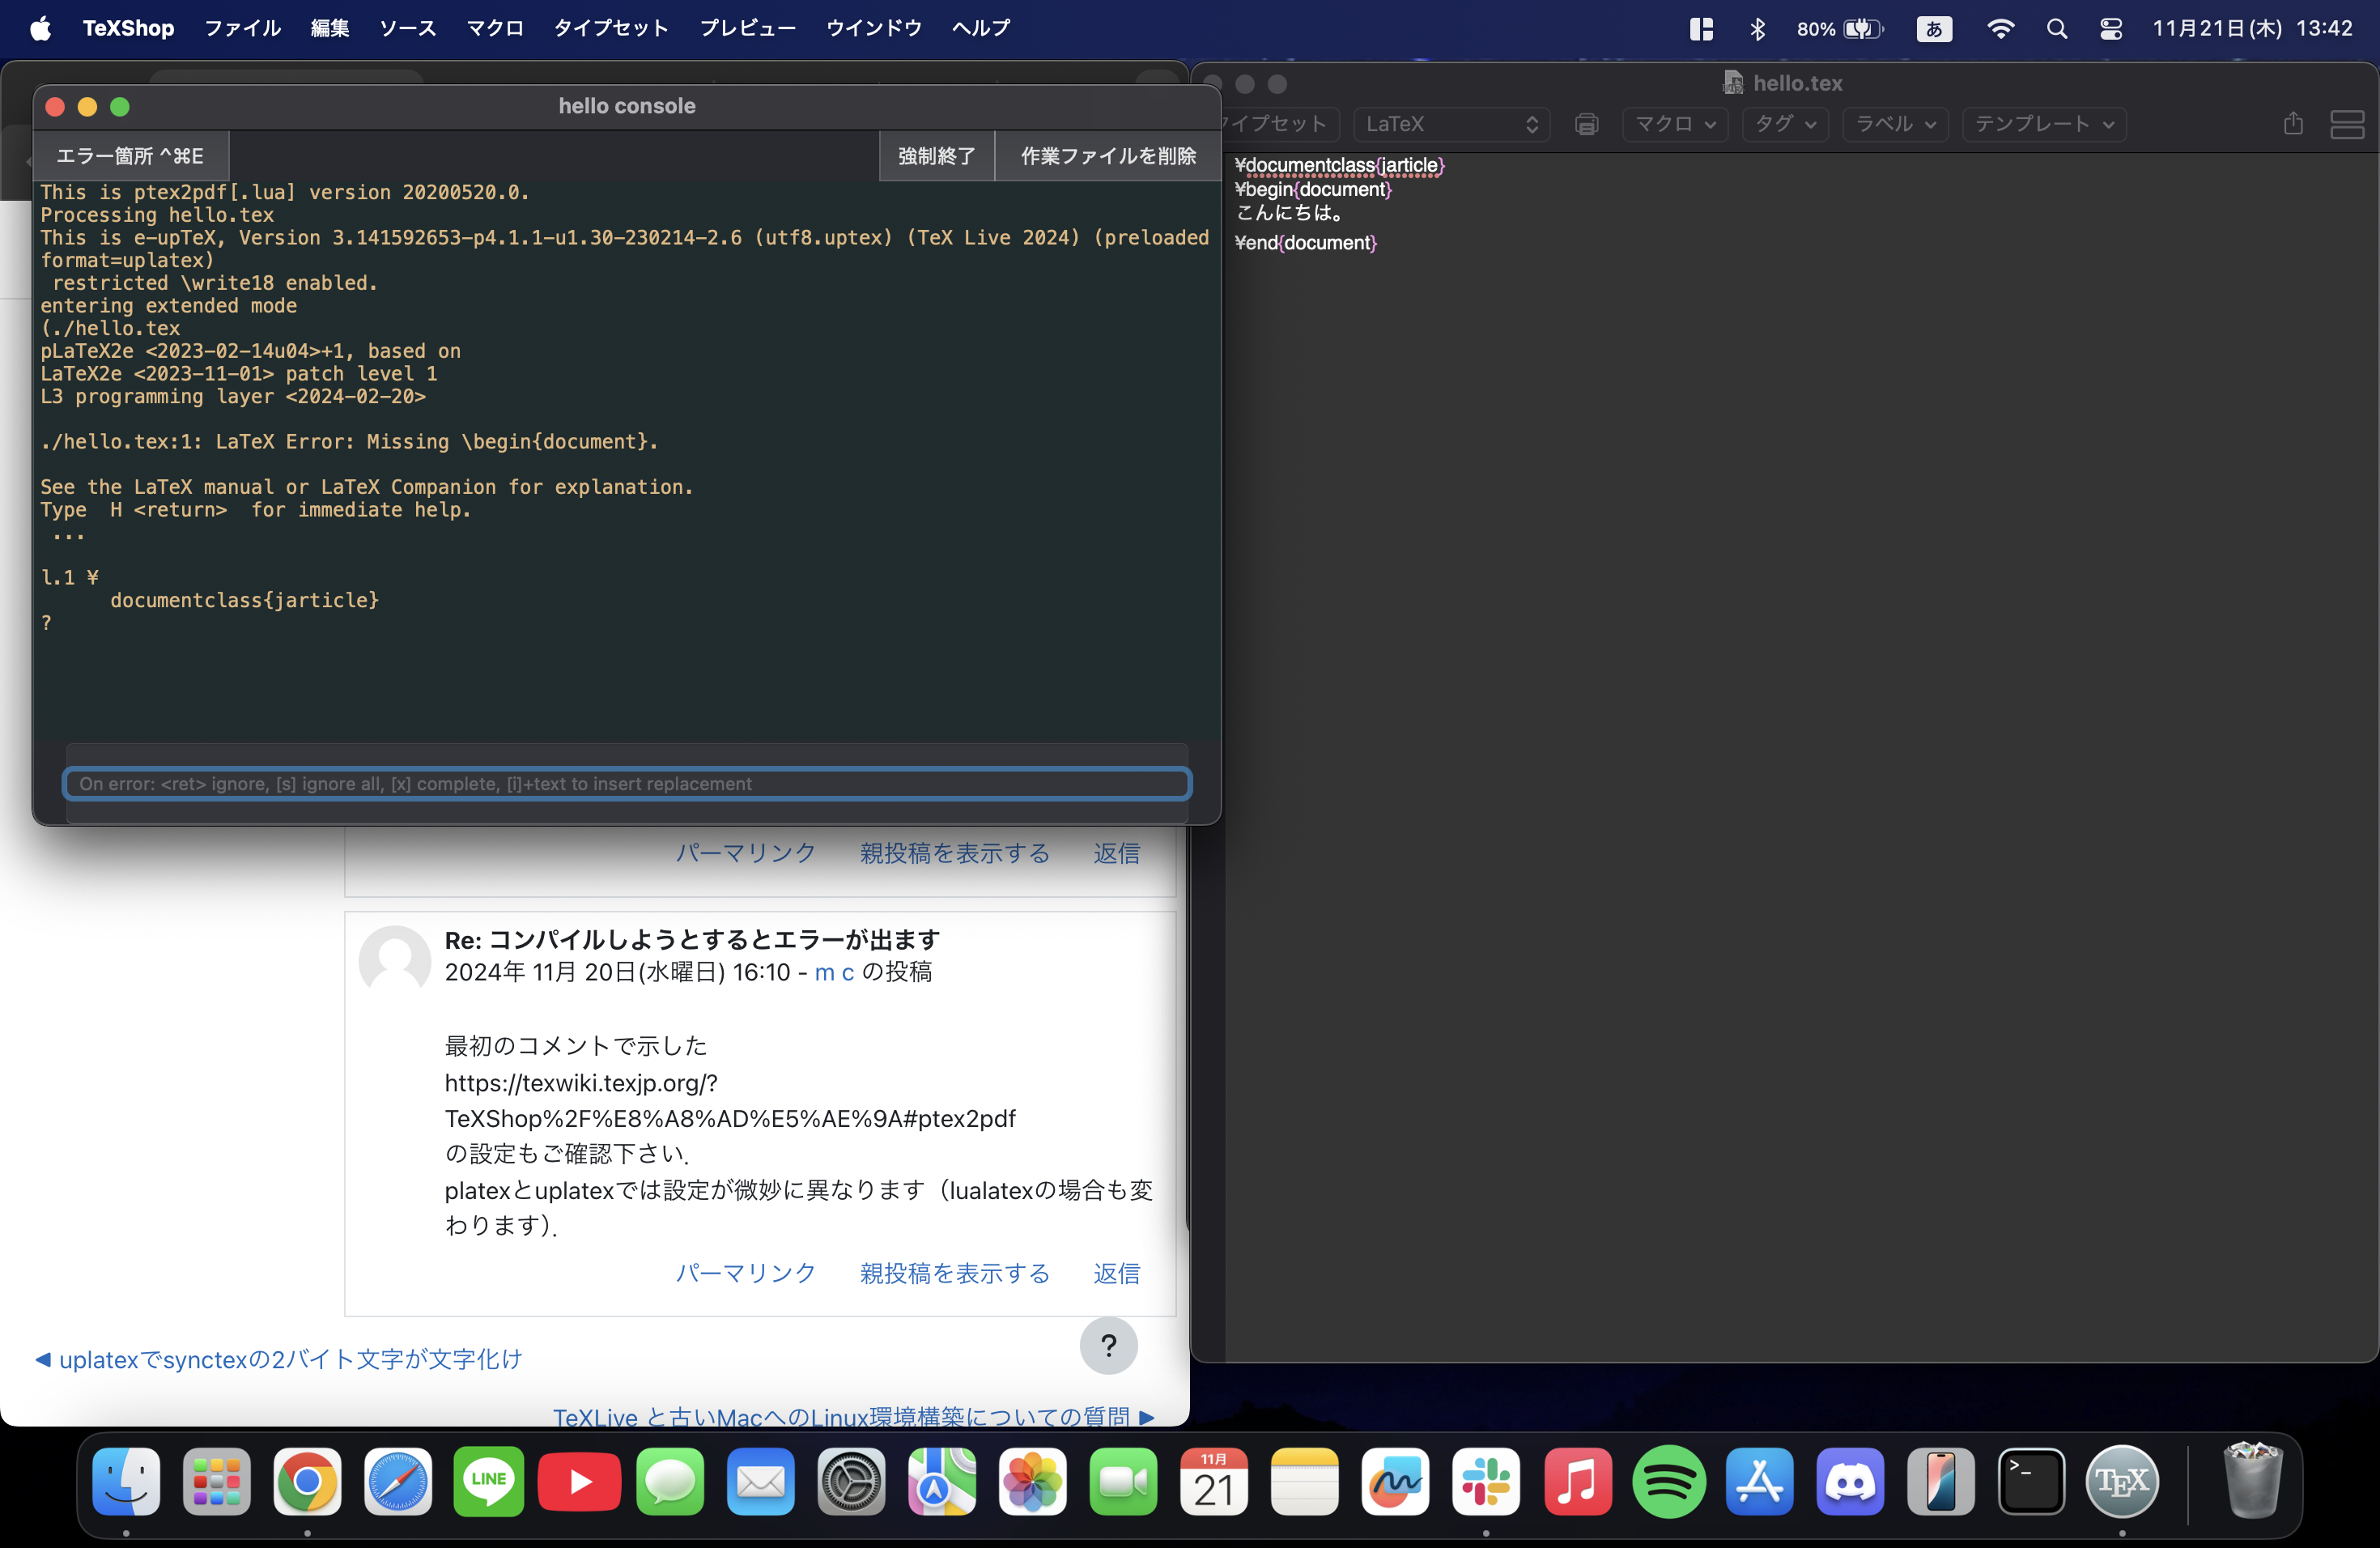Screen dimensions: 2380x1548
Task: Open the ヘルプ menu
Action: pos(980,28)
